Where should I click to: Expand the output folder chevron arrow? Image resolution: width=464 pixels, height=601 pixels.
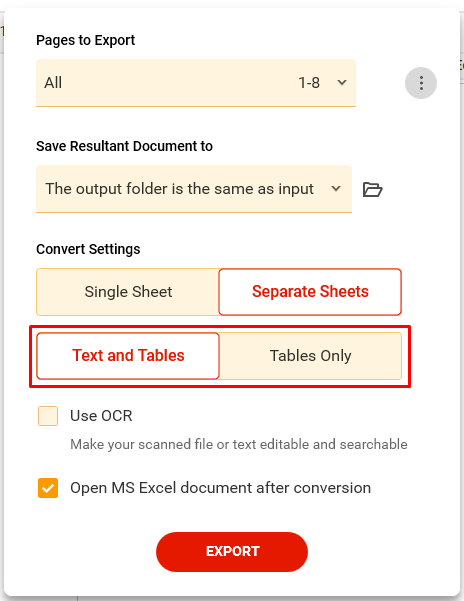[x=336, y=189]
